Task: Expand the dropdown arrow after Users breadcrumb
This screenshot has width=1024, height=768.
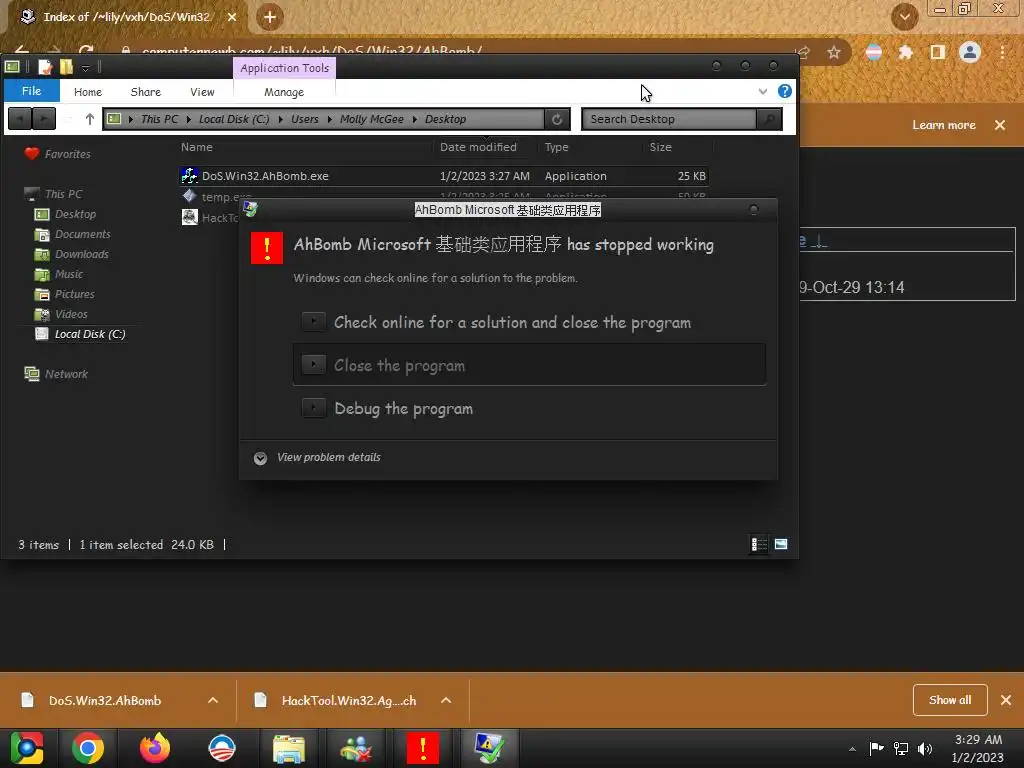Action: point(329,119)
